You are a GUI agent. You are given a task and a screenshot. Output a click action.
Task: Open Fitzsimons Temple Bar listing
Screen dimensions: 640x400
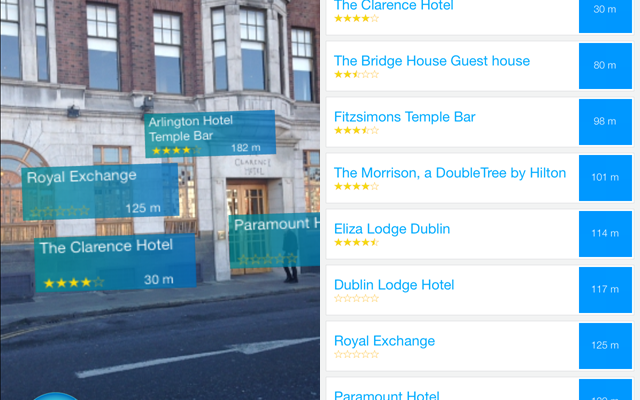pyautogui.click(x=452, y=122)
